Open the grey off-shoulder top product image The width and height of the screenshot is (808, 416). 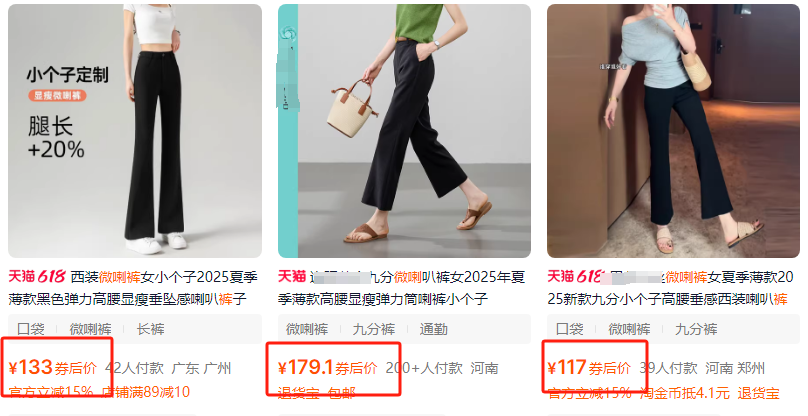(674, 131)
